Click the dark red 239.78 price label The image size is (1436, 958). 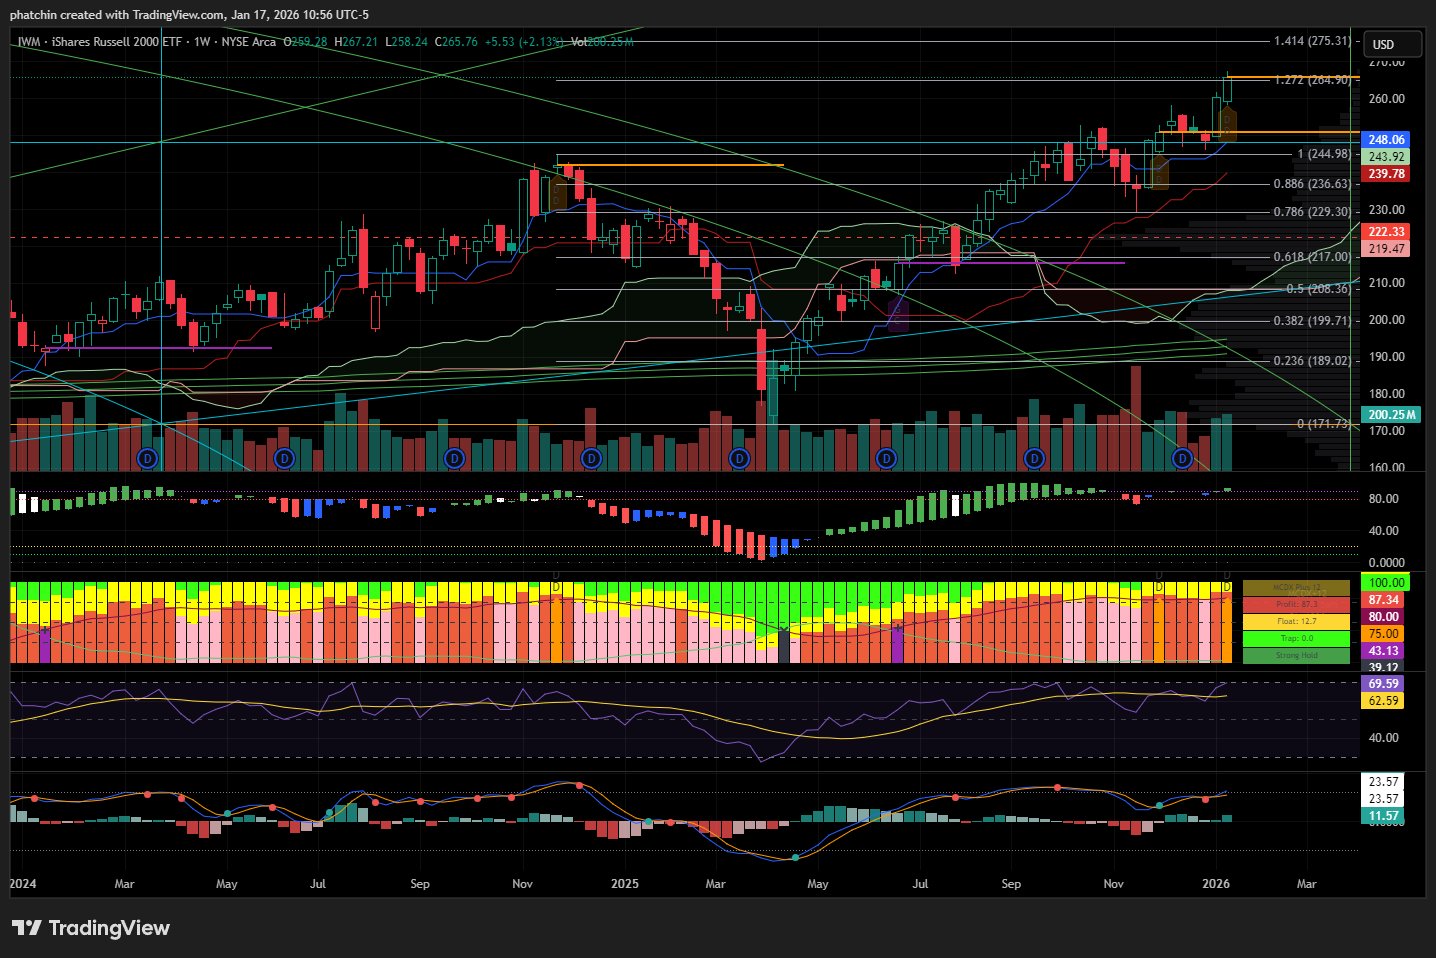pos(1386,174)
